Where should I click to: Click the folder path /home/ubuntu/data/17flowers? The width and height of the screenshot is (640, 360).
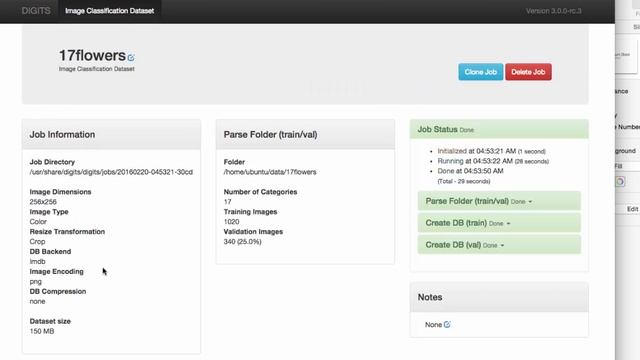(x=270, y=172)
